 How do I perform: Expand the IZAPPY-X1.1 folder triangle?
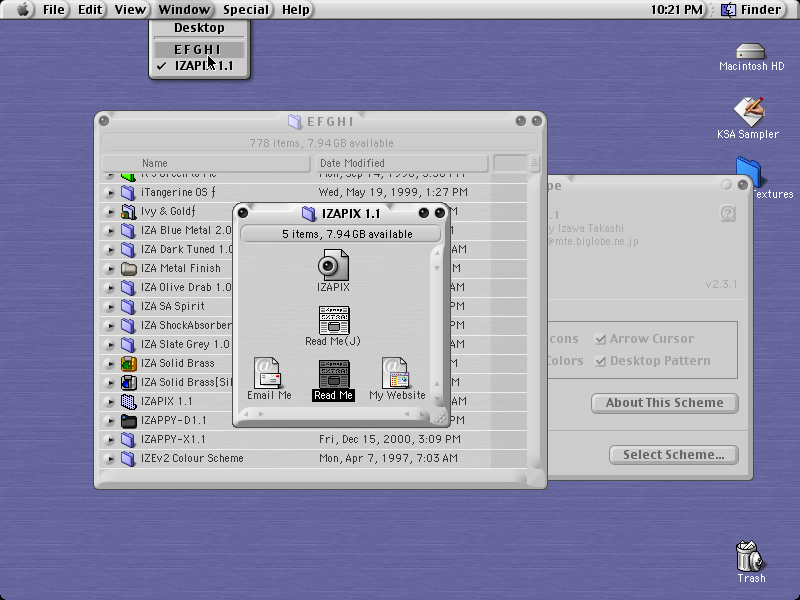(x=110, y=440)
